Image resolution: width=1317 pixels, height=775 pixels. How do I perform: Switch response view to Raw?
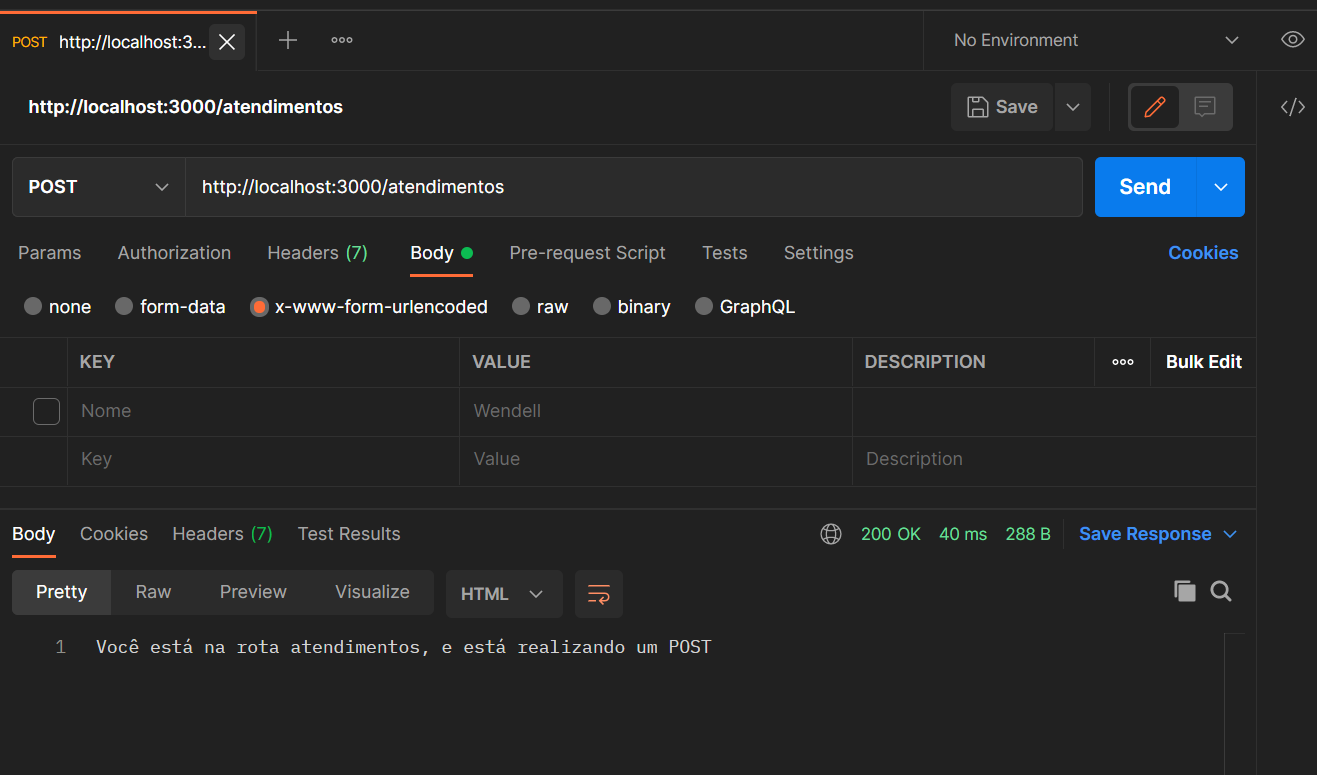(153, 592)
